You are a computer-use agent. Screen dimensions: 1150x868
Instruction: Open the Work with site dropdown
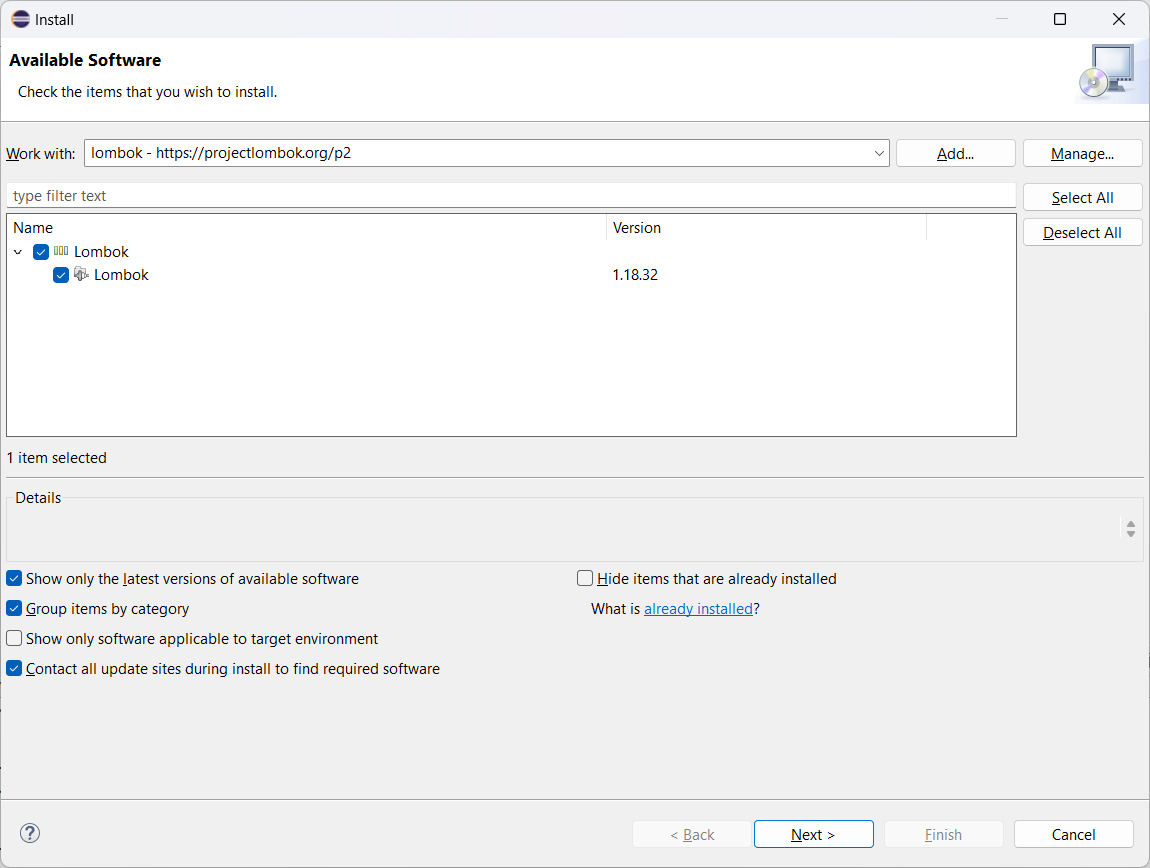(879, 153)
